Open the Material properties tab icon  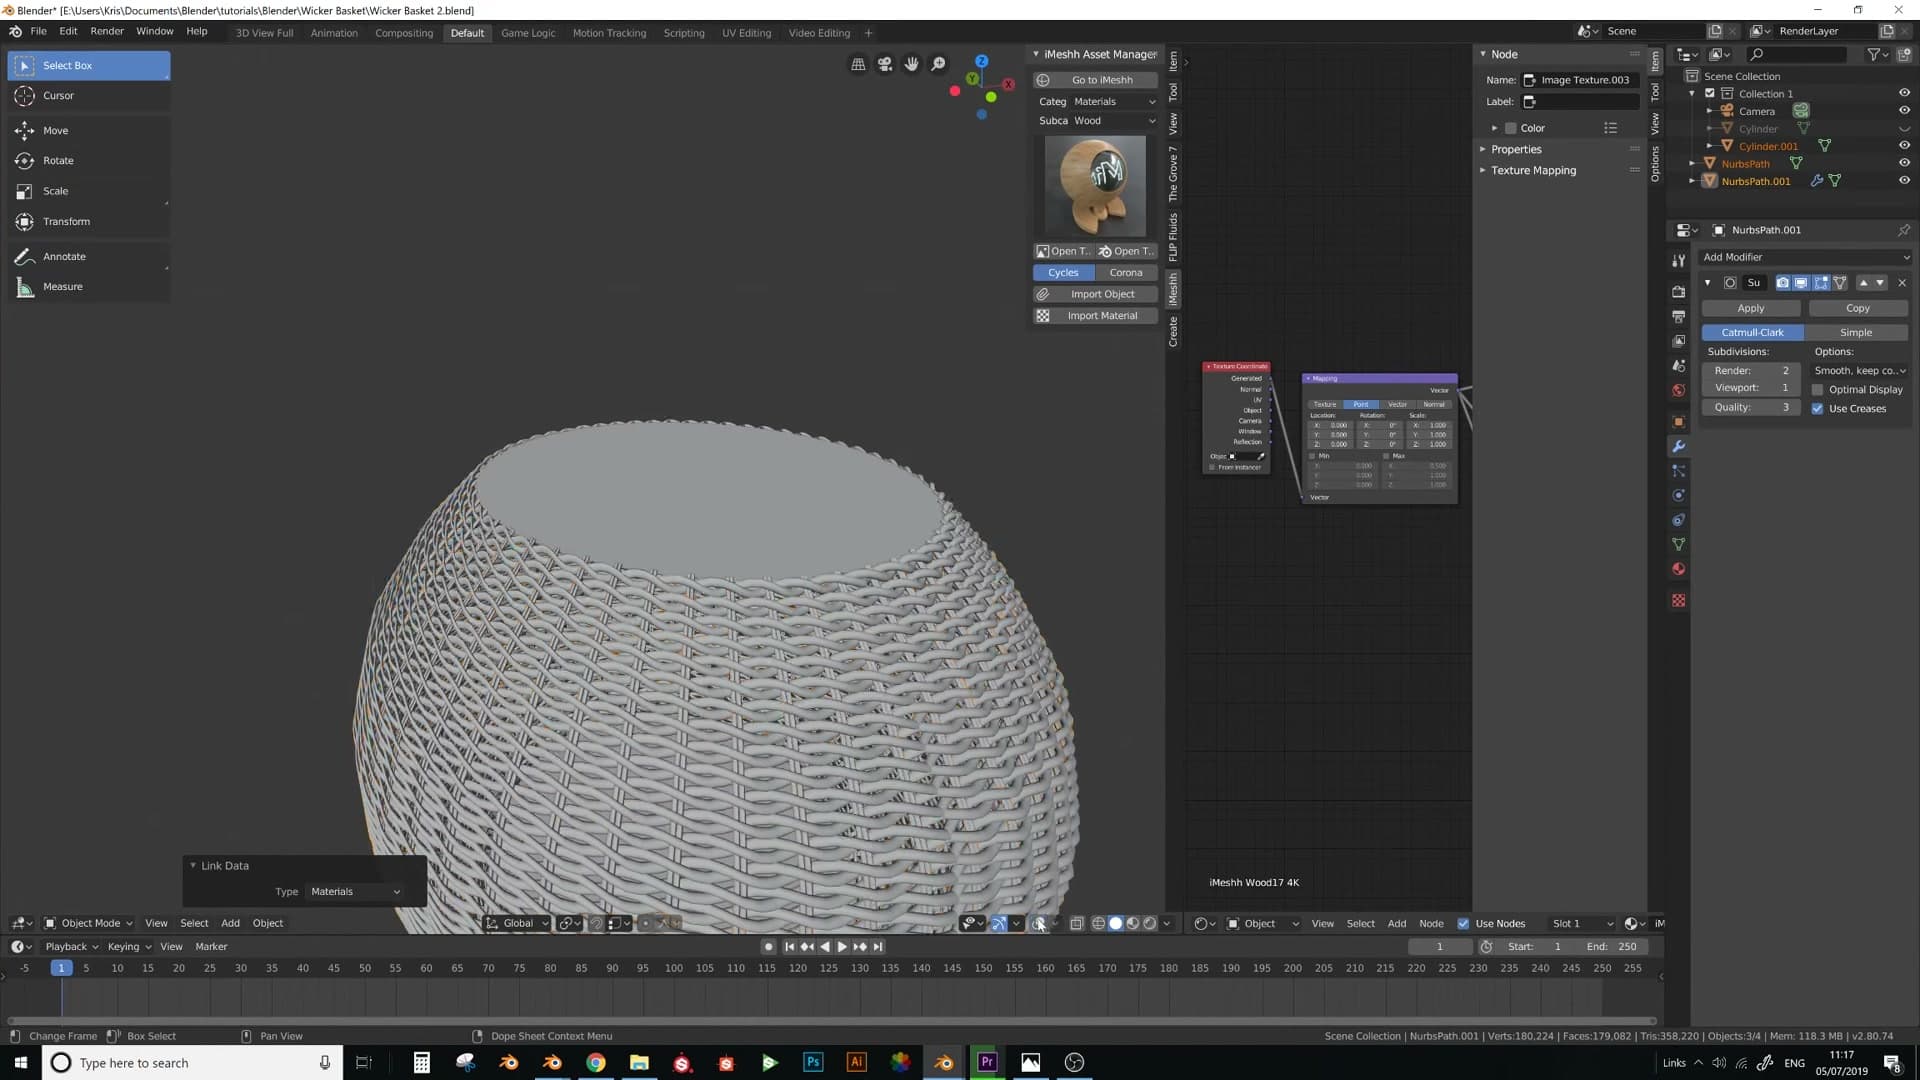coord(1679,570)
